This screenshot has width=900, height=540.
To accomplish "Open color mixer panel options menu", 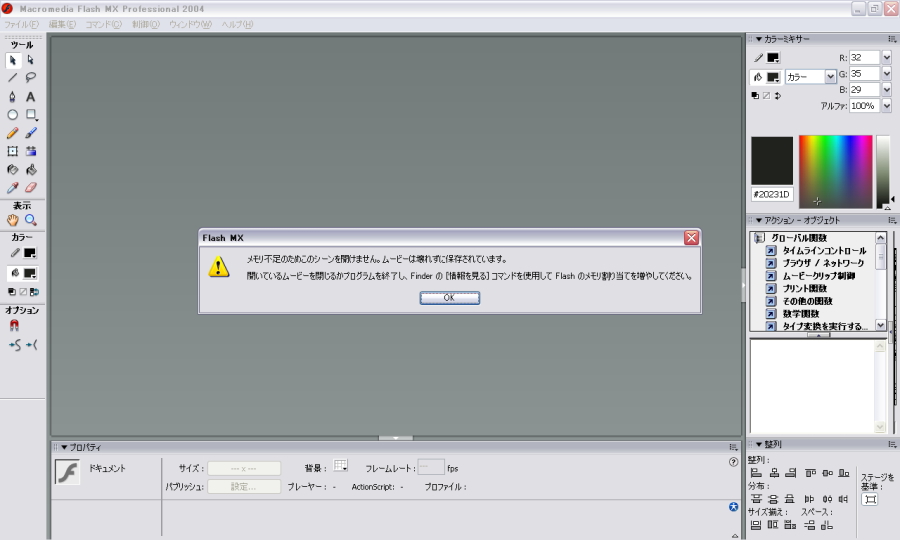I will pos(891,39).
